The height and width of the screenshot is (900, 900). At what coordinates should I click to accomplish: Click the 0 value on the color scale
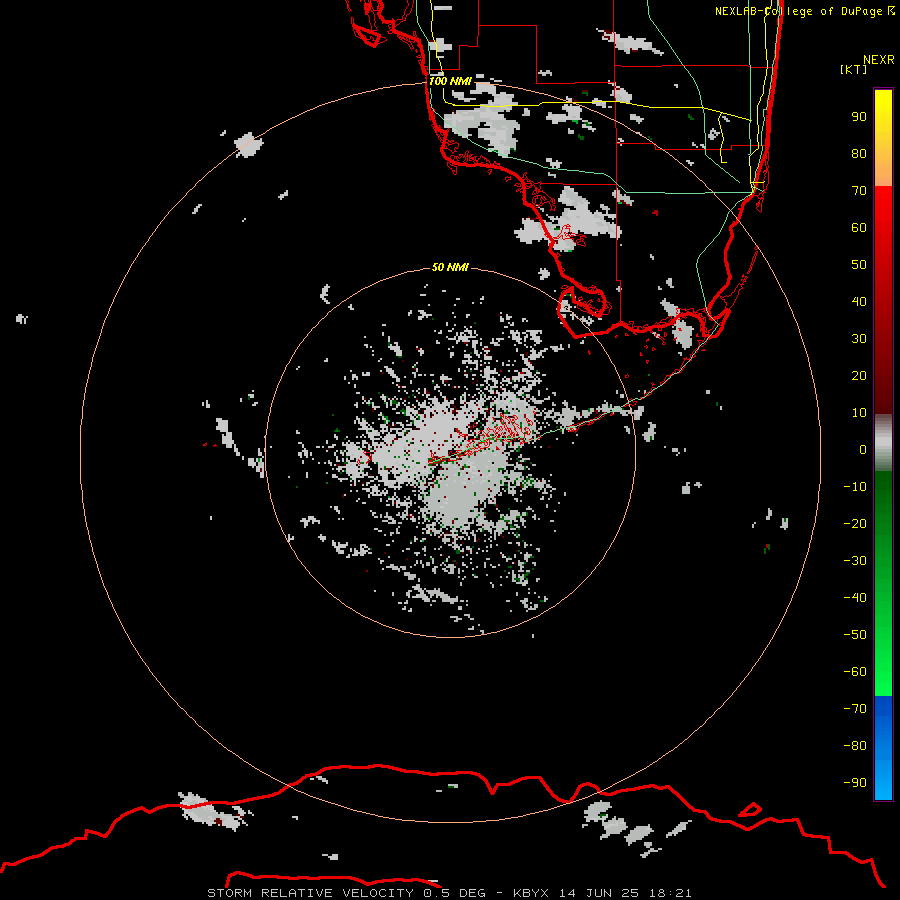pyautogui.click(x=863, y=450)
